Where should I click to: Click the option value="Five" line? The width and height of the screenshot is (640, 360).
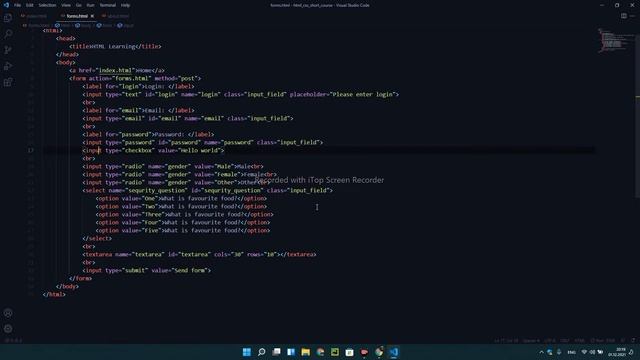(x=183, y=231)
